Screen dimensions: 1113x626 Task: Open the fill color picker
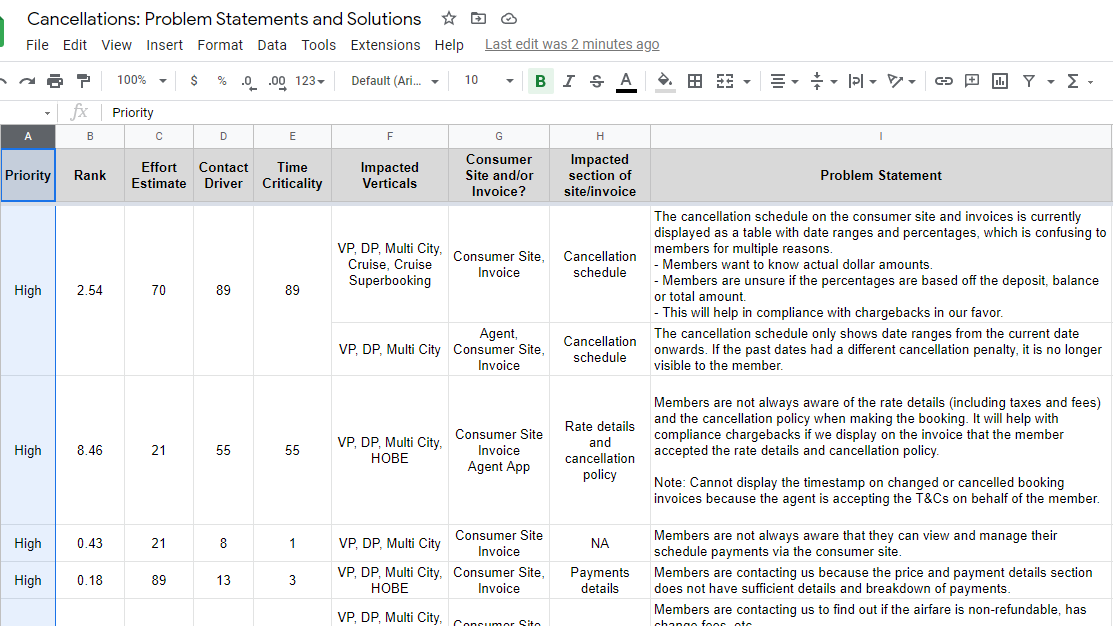tap(664, 81)
